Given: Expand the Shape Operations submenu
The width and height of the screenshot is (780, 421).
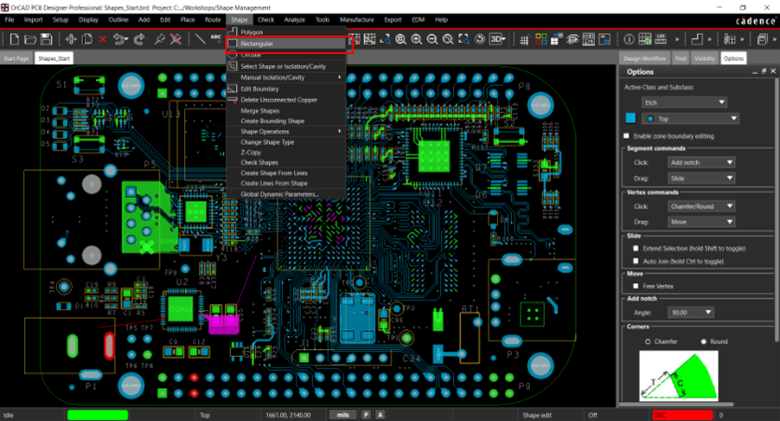Looking at the screenshot, I should pyautogui.click(x=286, y=131).
